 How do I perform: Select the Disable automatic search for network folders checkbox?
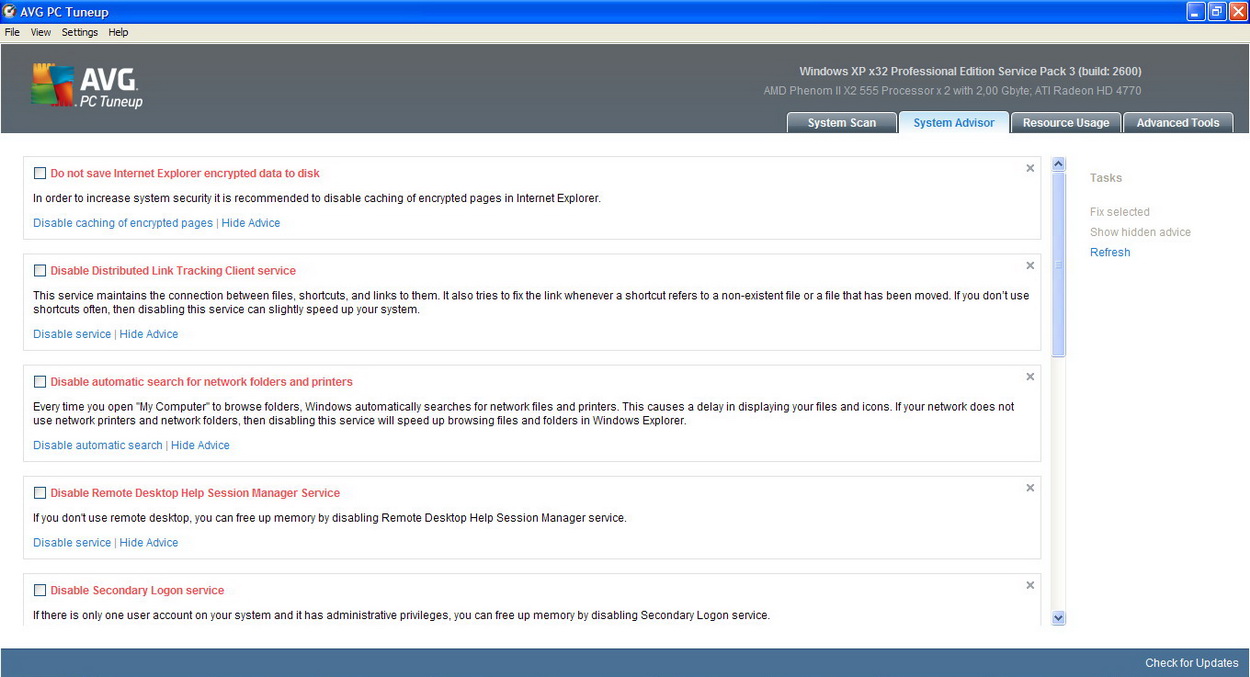40,381
